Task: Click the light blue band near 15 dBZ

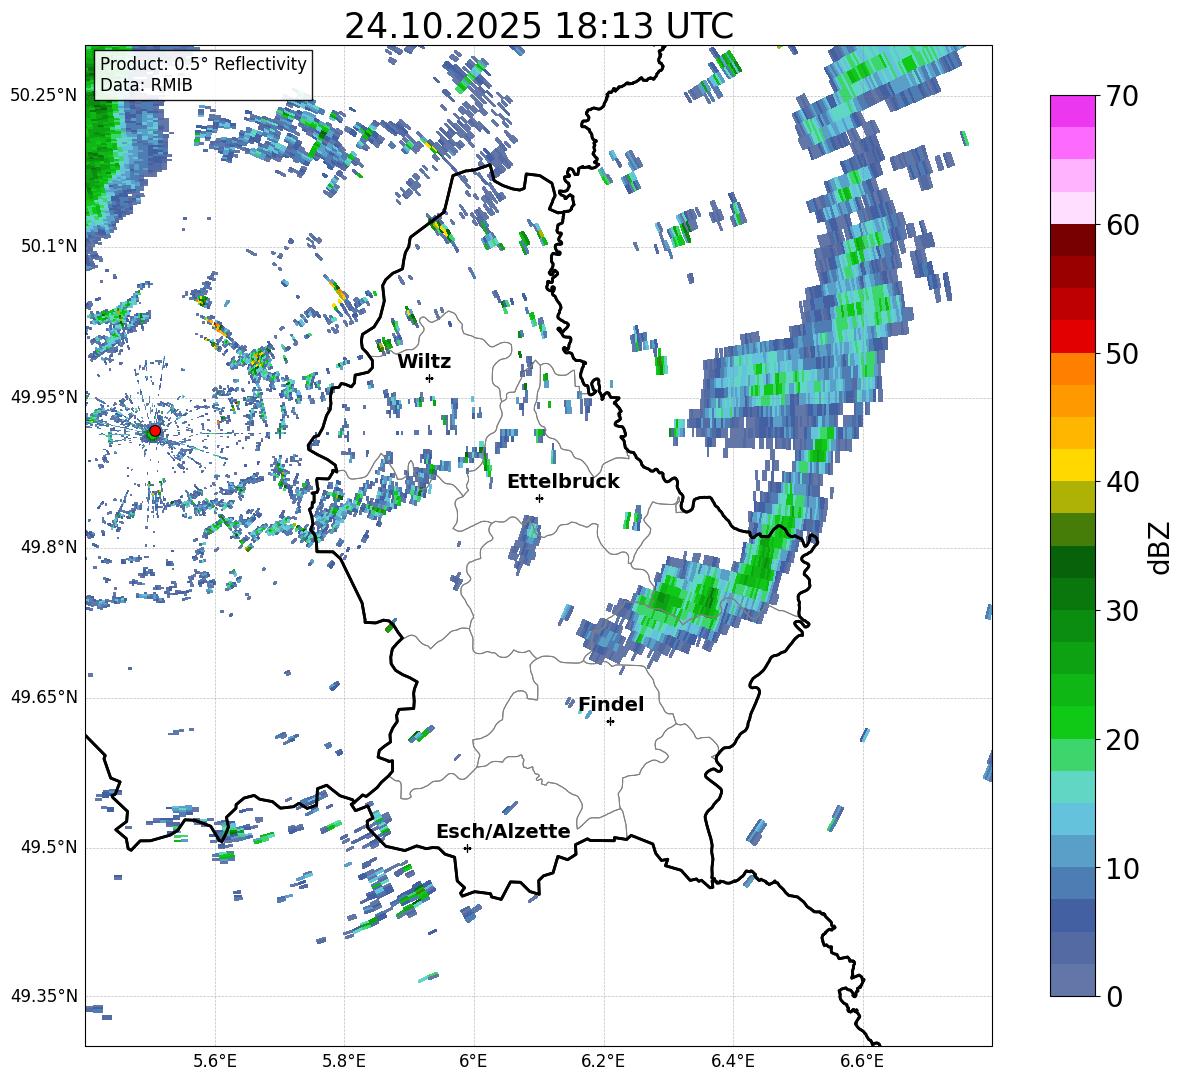Action: [1072, 819]
